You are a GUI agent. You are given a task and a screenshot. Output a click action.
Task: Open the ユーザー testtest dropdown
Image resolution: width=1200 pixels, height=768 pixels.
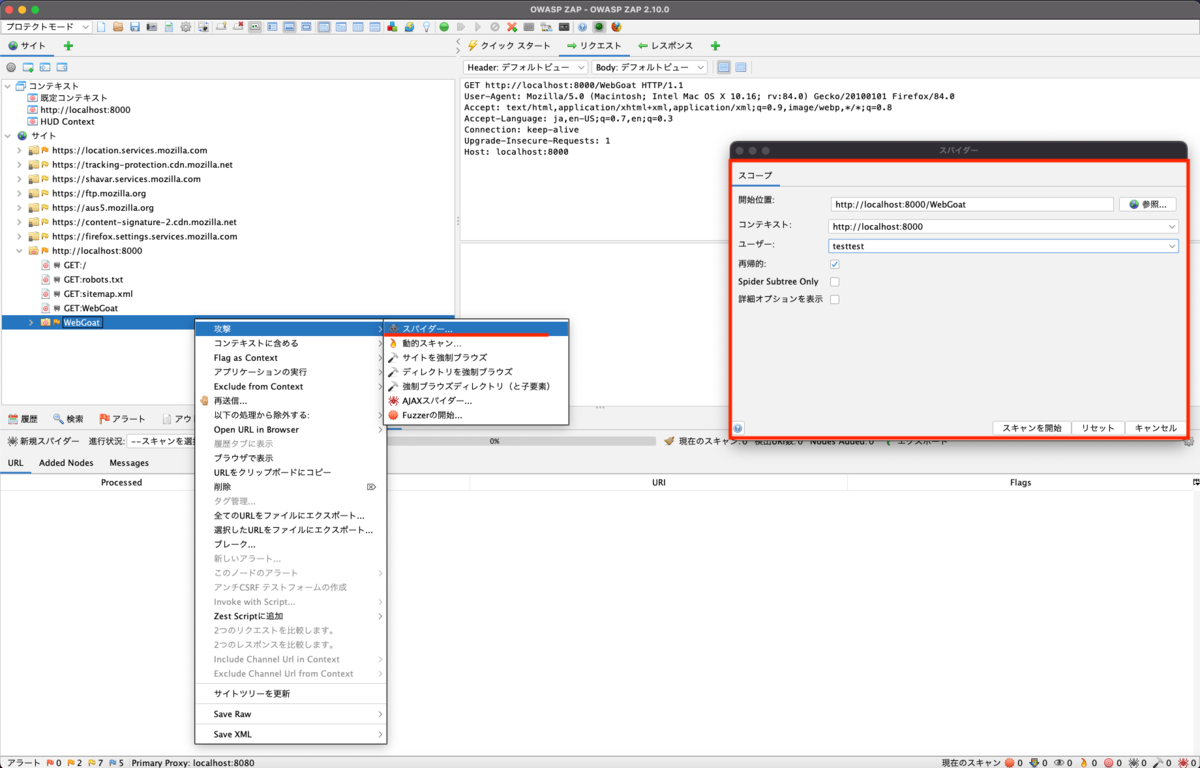1004,245
